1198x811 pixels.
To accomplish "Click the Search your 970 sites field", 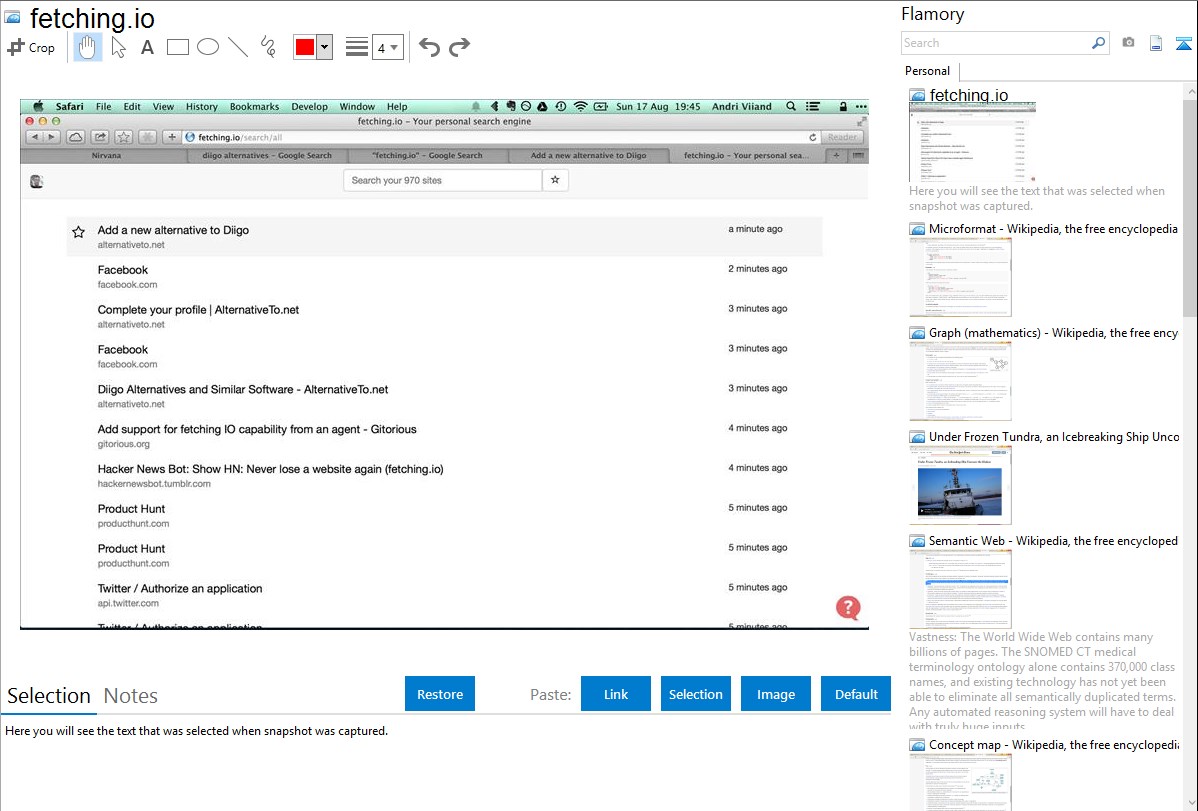I will 443,180.
